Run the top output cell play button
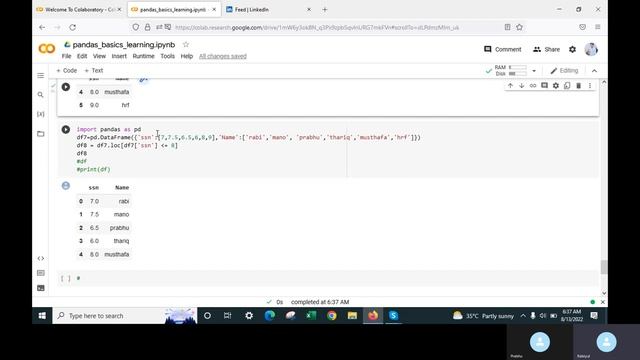This screenshot has height=360, width=640. pyautogui.click(x=66, y=87)
